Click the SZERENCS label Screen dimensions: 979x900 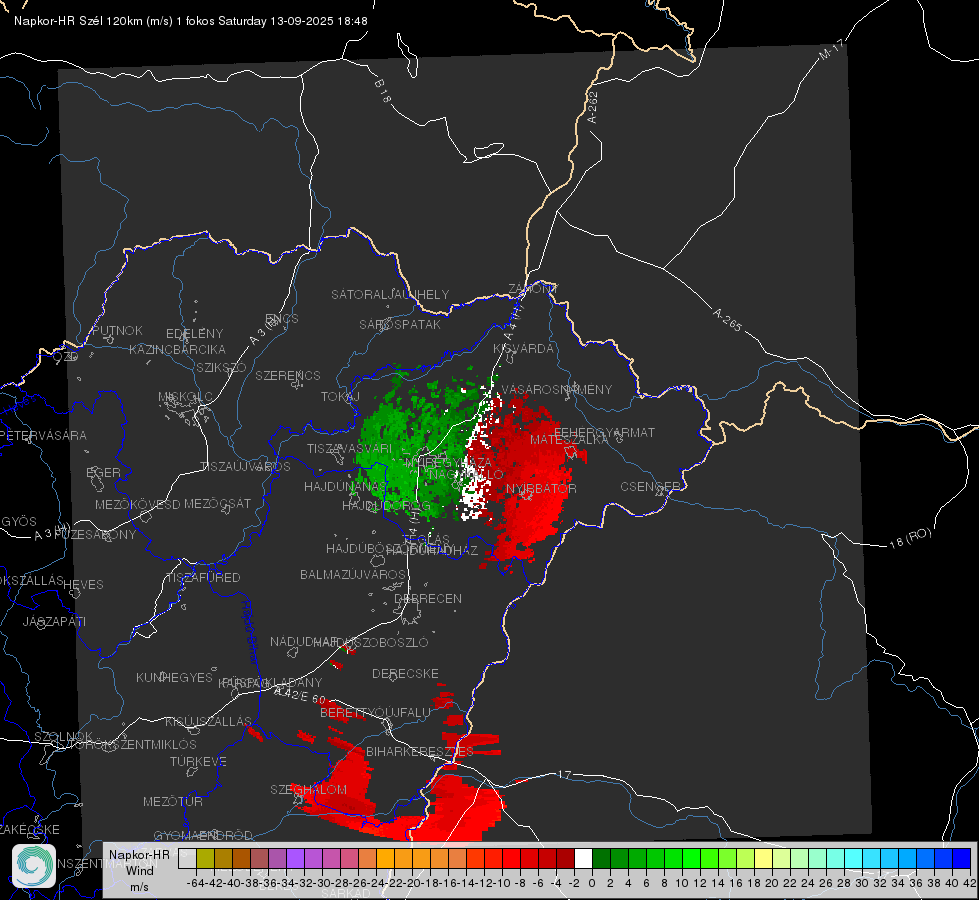click(x=288, y=375)
